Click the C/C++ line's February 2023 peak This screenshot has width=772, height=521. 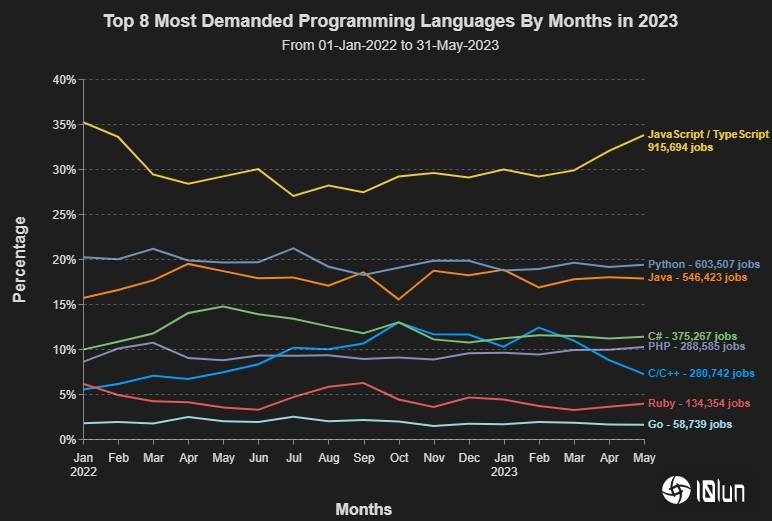(x=539, y=327)
